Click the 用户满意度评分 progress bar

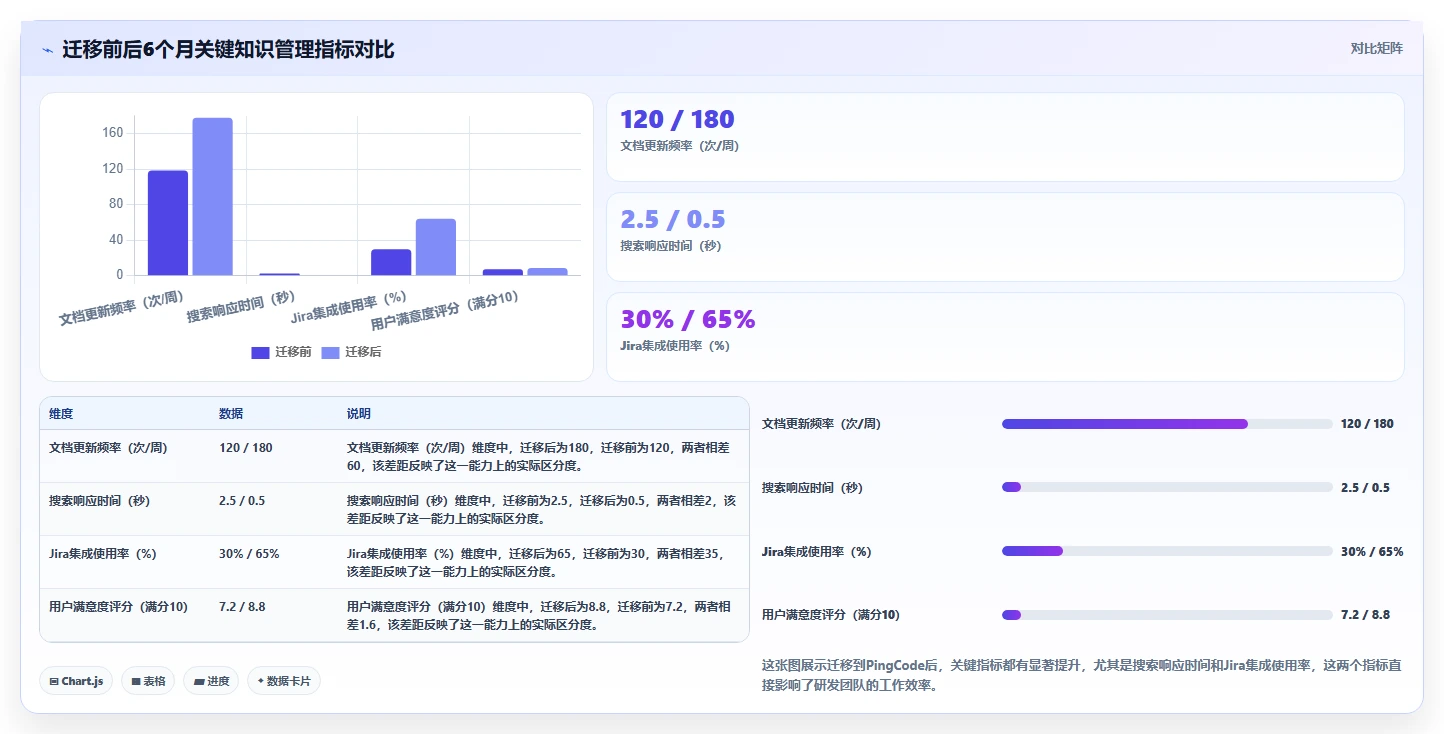tap(1167, 615)
